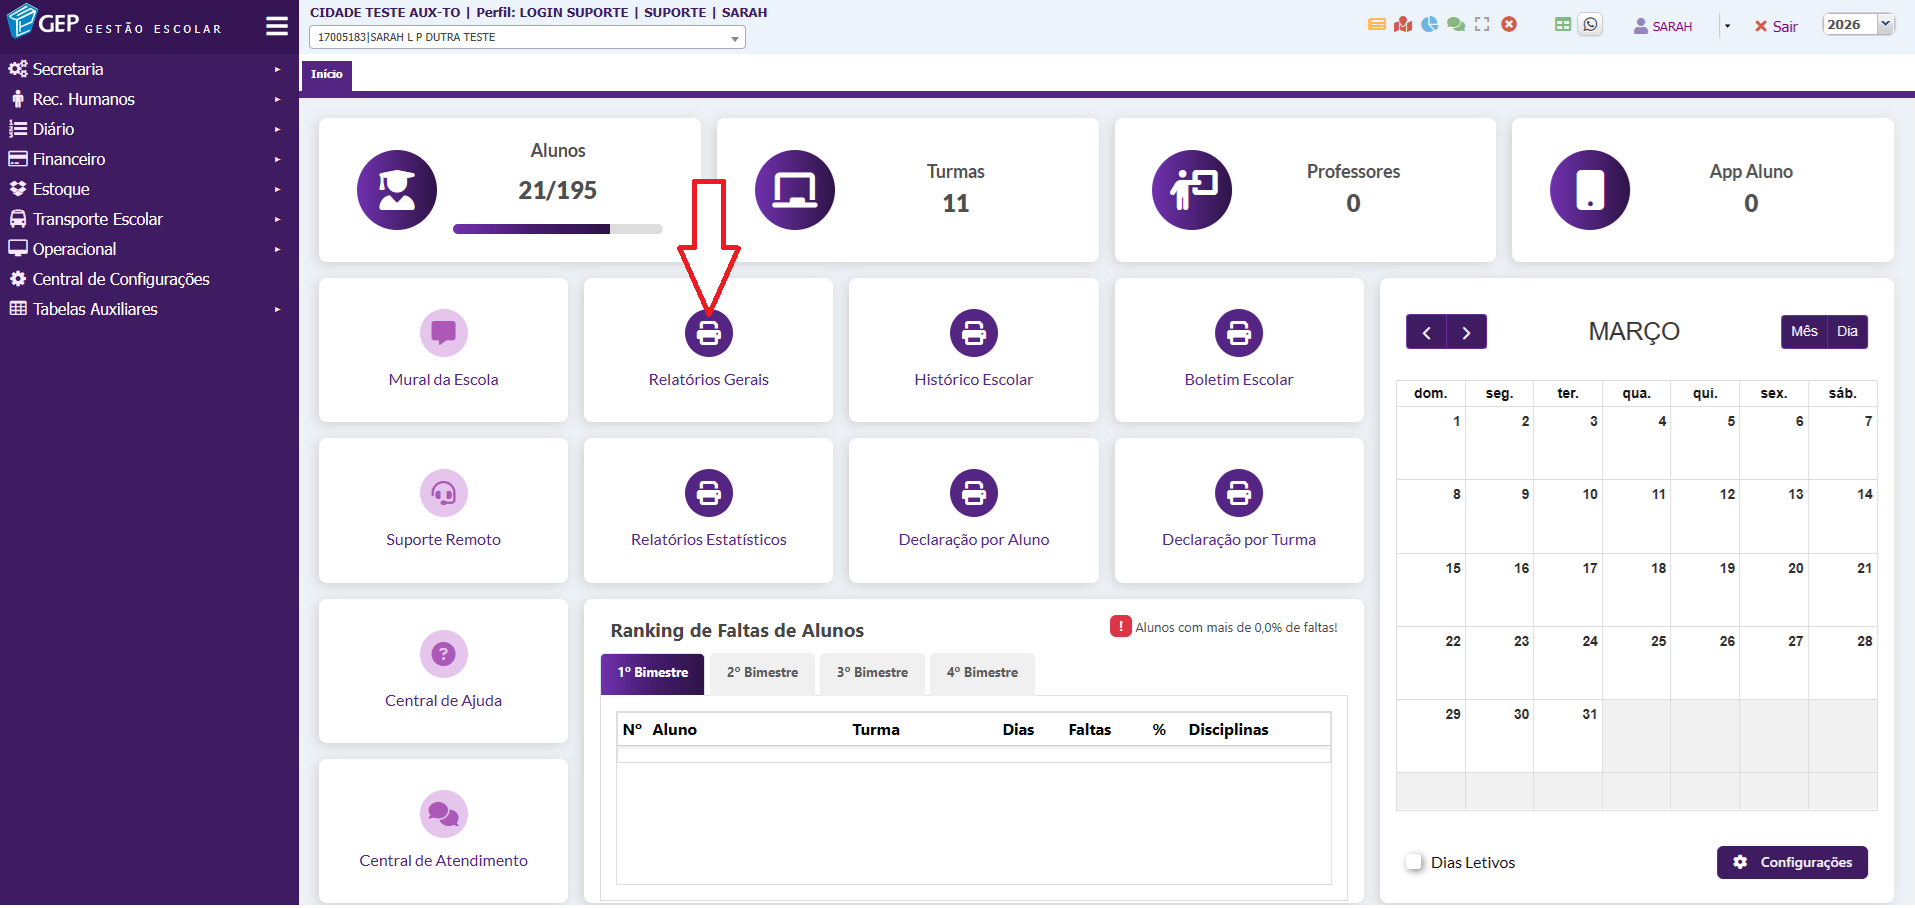
Task: Open Relatórios Gerais printer icon
Action: point(708,333)
